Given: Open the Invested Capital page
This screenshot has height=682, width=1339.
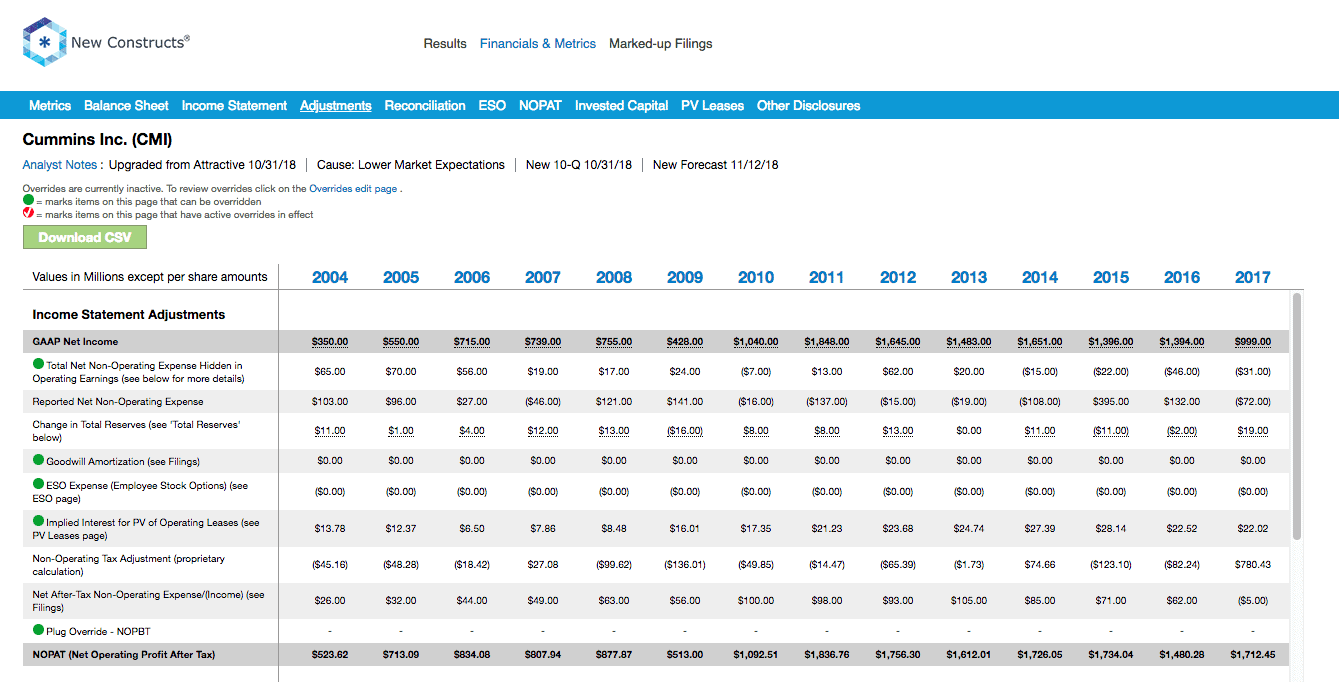Looking at the screenshot, I should point(621,106).
